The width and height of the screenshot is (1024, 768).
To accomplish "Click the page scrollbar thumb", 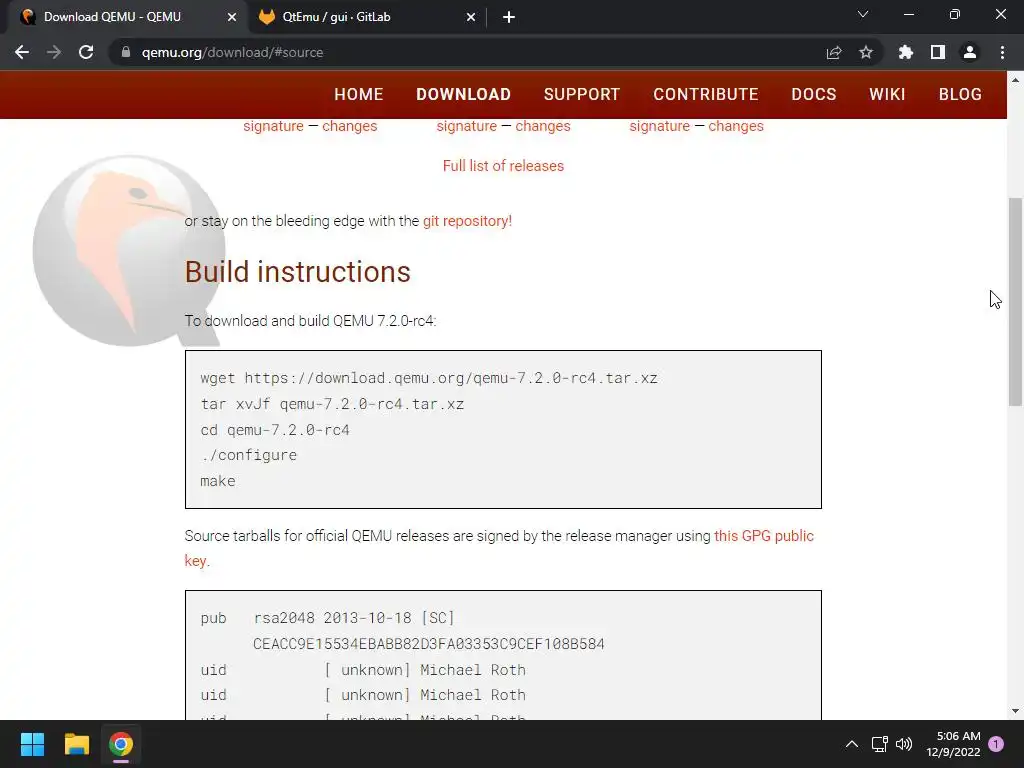I will pos(1015,302).
